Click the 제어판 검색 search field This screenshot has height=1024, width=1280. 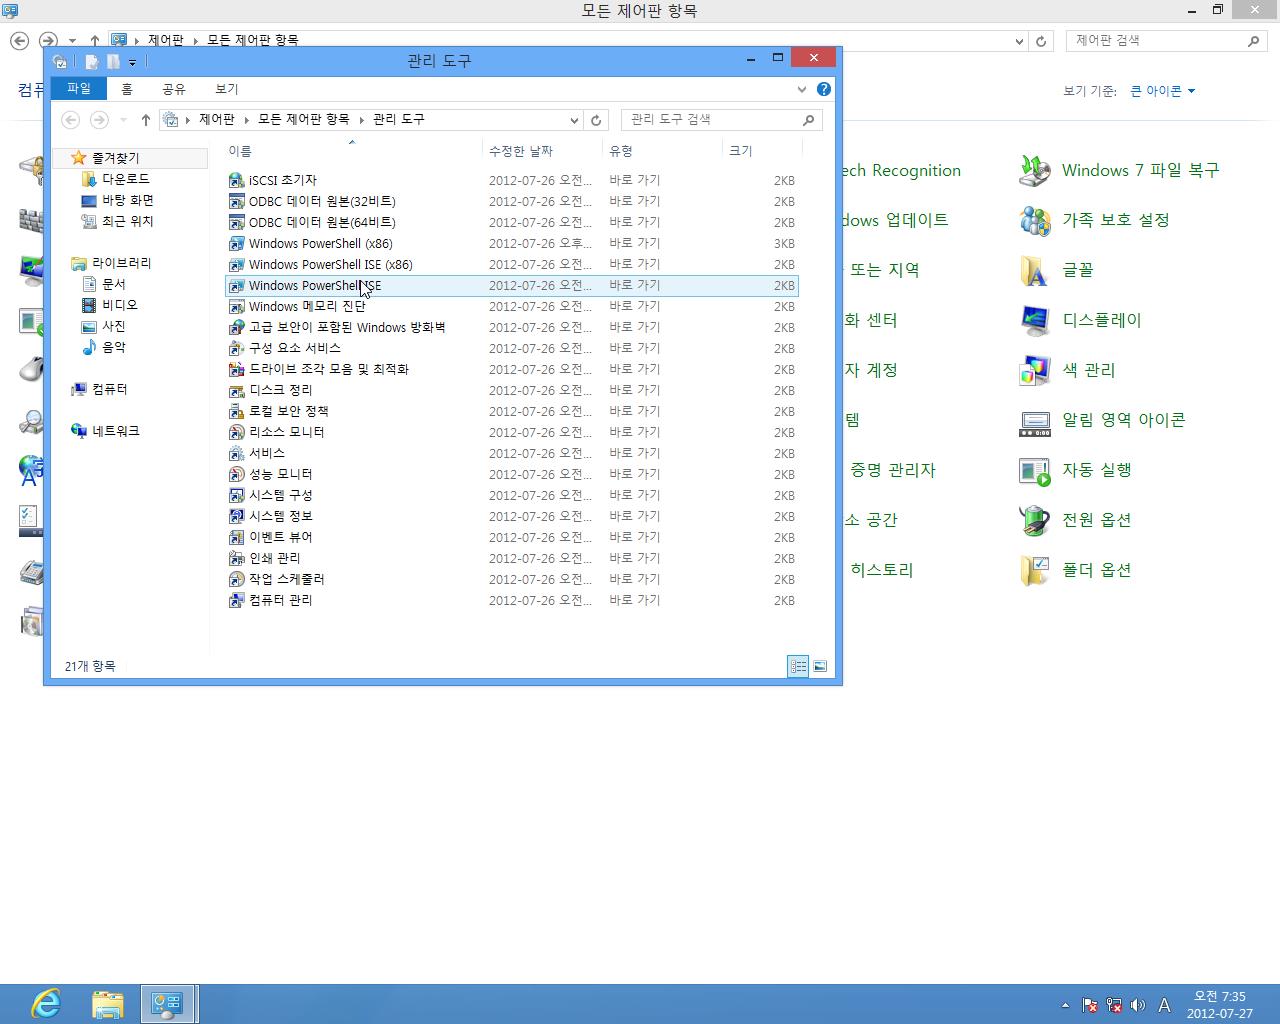click(x=1166, y=41)
